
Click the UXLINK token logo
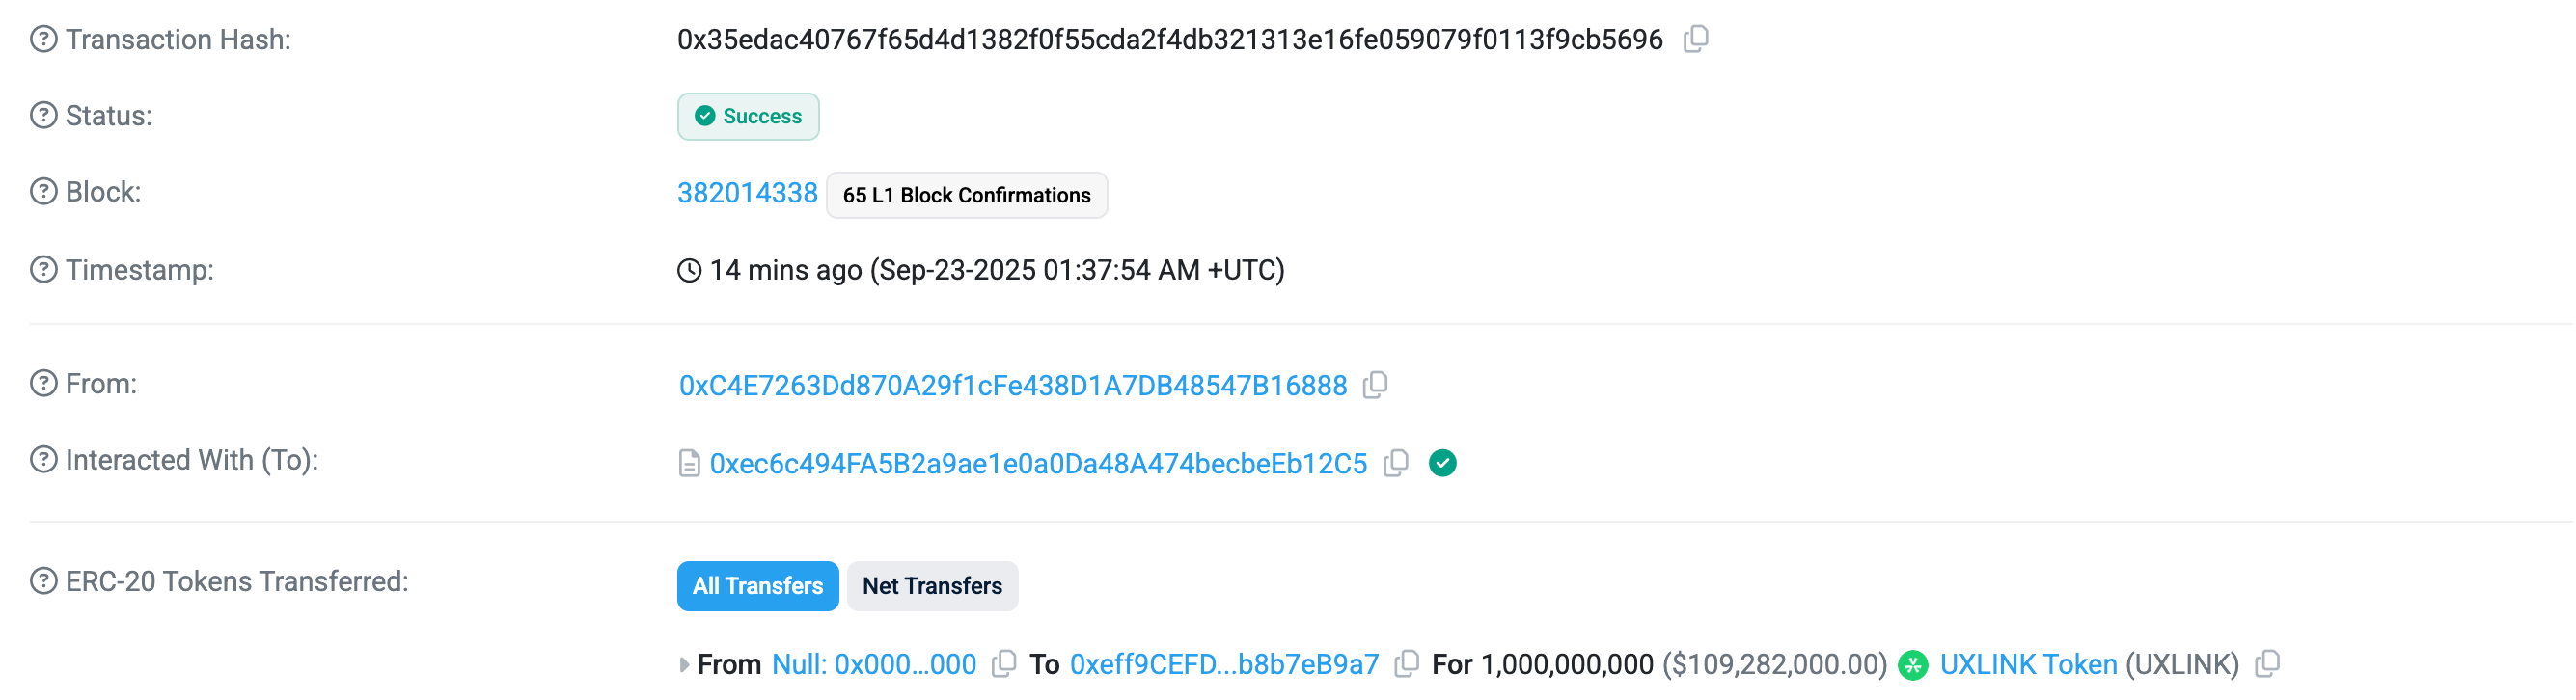(1912, 665)
